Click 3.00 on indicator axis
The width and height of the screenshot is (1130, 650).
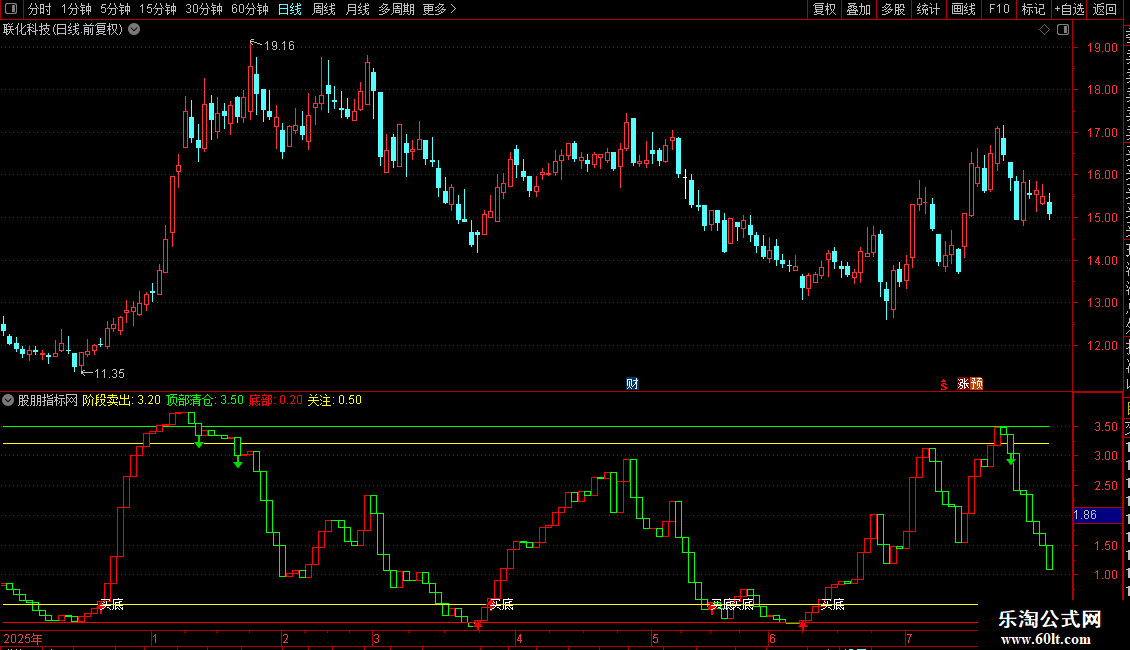[x=1105, y=456]
